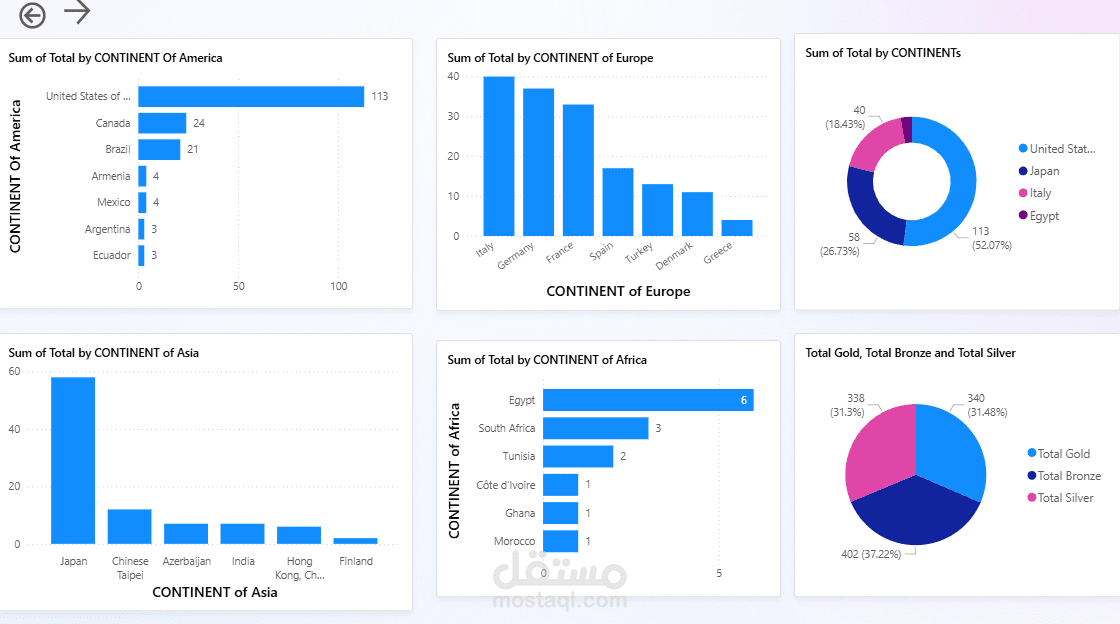
Task: Select the United States bar in America chart
Action: (x=251, y=96)
